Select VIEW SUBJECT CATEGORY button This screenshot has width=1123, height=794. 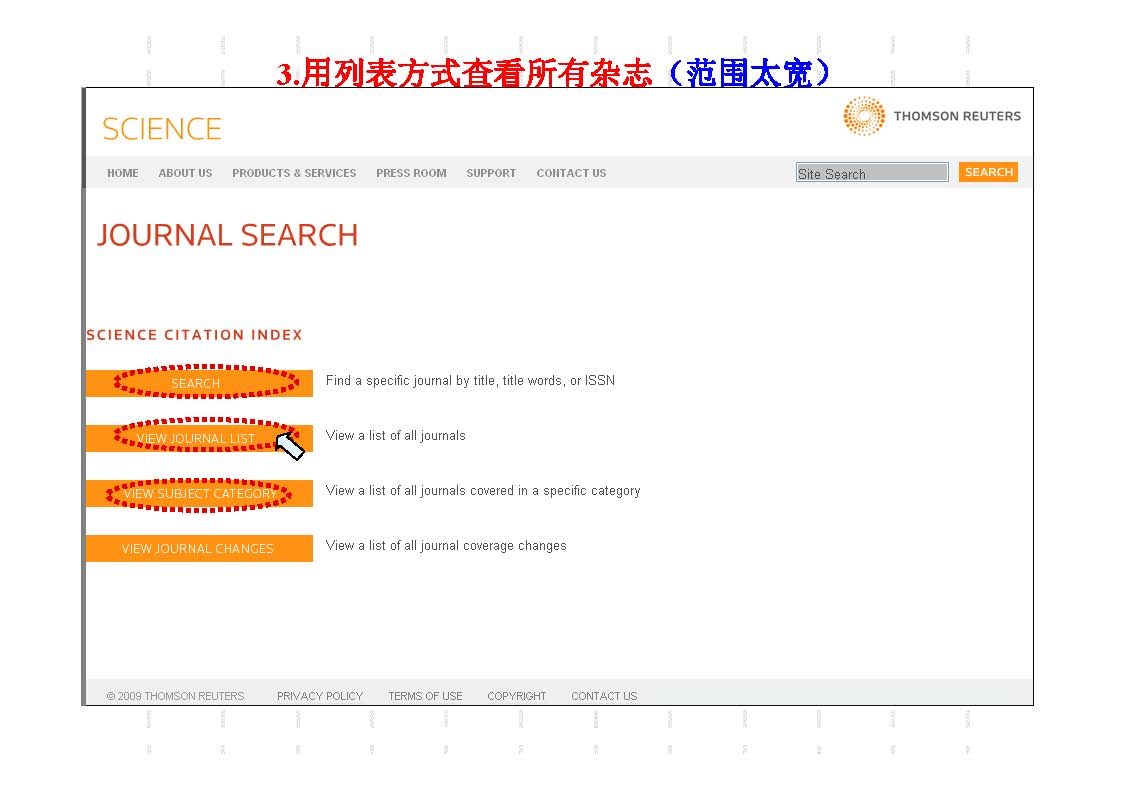[x=199, y=493]
